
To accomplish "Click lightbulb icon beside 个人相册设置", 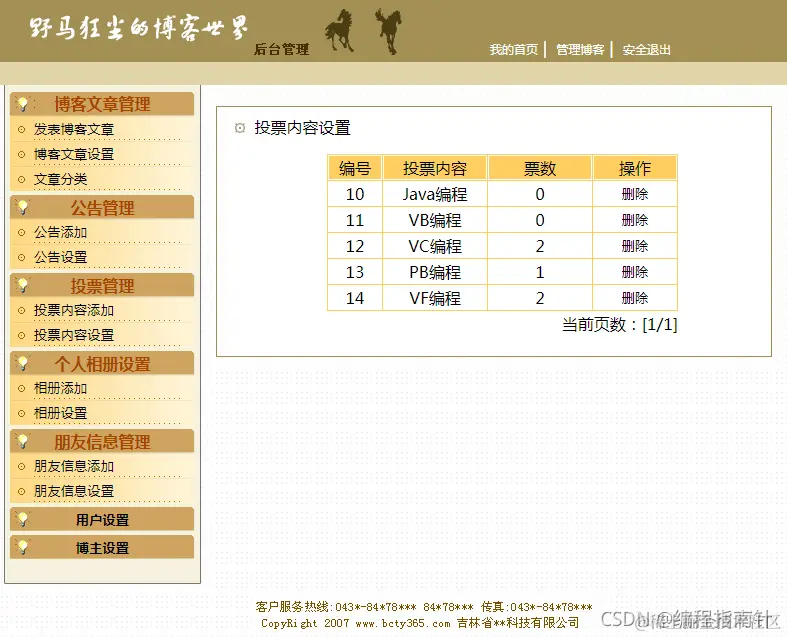I will click(x=22, y=363).
